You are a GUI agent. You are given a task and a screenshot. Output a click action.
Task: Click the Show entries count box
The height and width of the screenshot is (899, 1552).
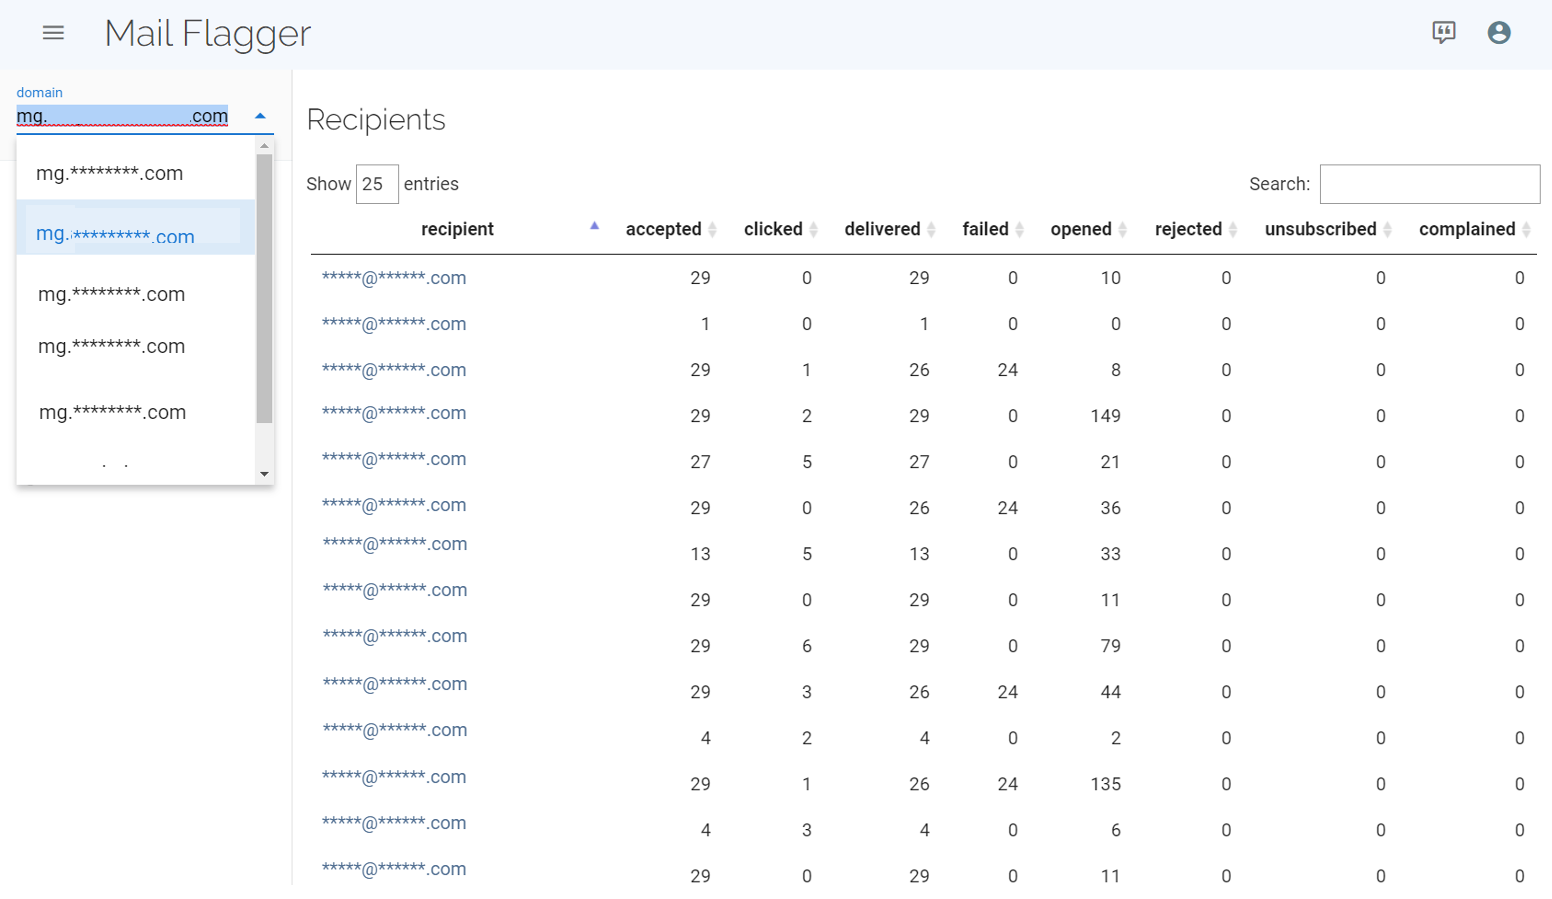pos(377,184)
